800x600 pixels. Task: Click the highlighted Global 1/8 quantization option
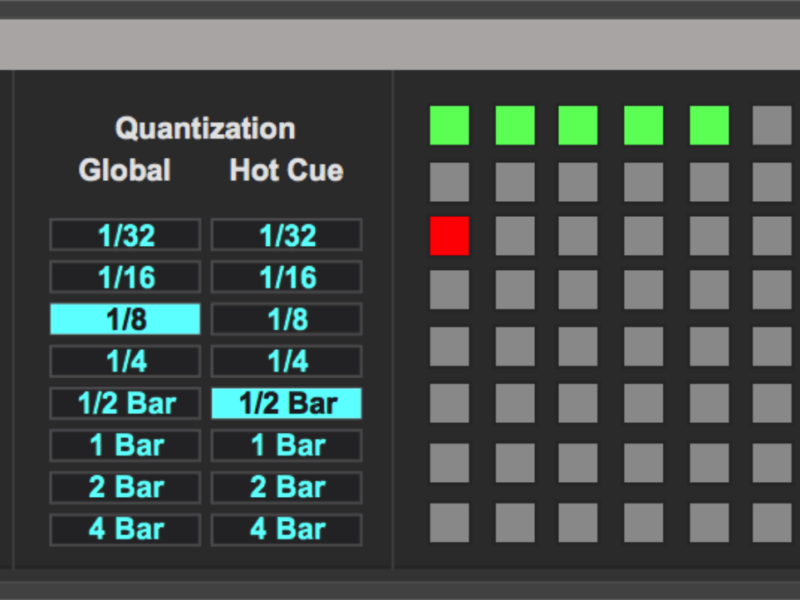[125, 319]
